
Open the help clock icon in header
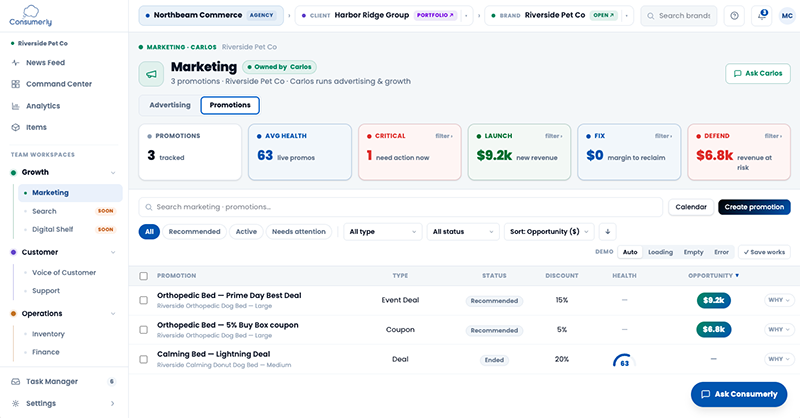[x=734, y=16]
